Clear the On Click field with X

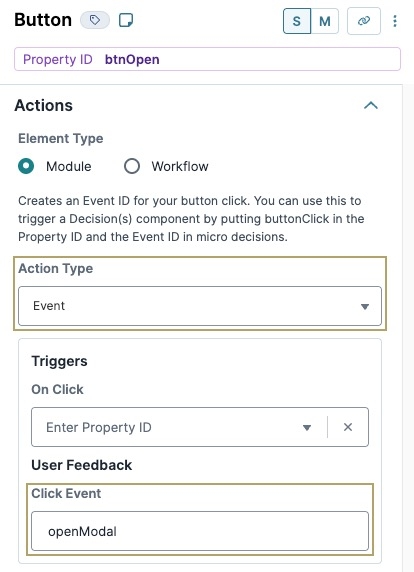click(348, 427)
